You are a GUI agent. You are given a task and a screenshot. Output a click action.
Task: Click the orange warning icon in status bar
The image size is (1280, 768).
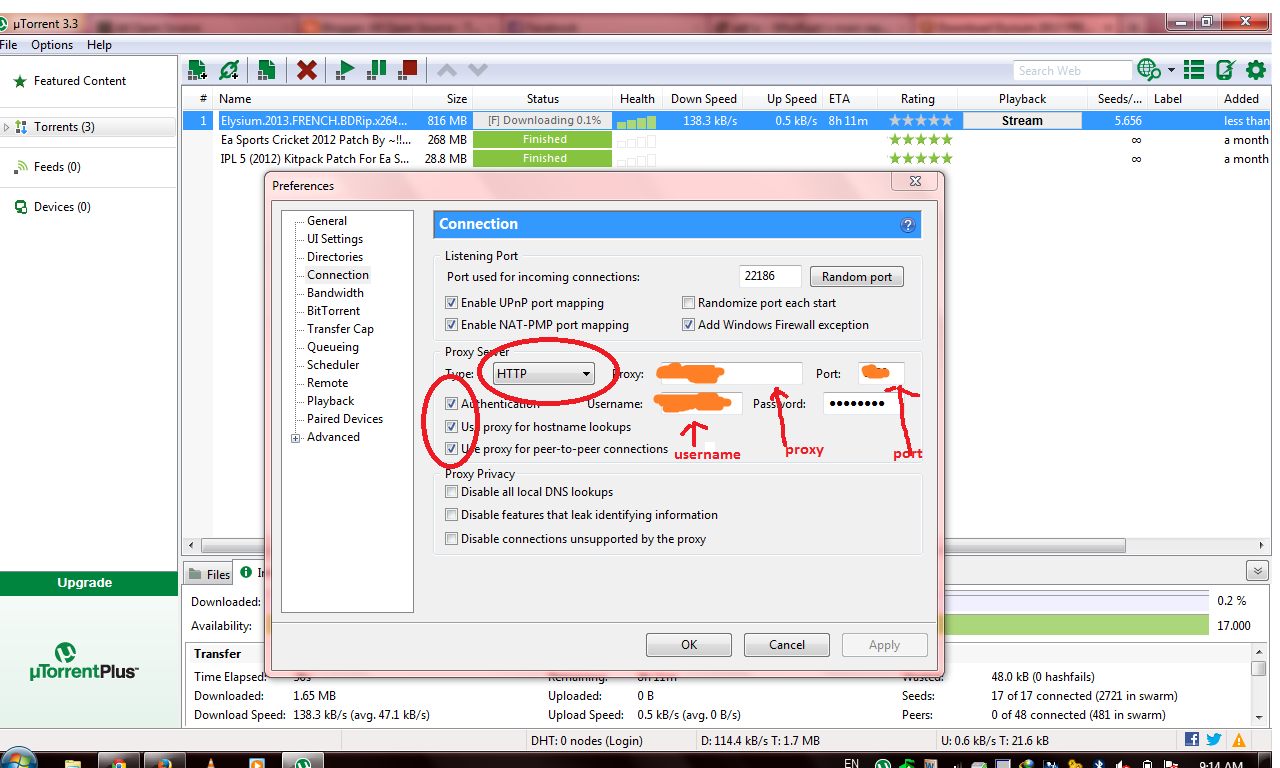[1239, 740]
